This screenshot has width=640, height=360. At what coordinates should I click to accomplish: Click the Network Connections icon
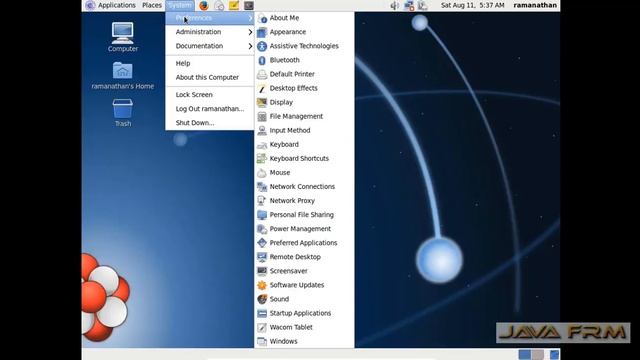(262, 187)
